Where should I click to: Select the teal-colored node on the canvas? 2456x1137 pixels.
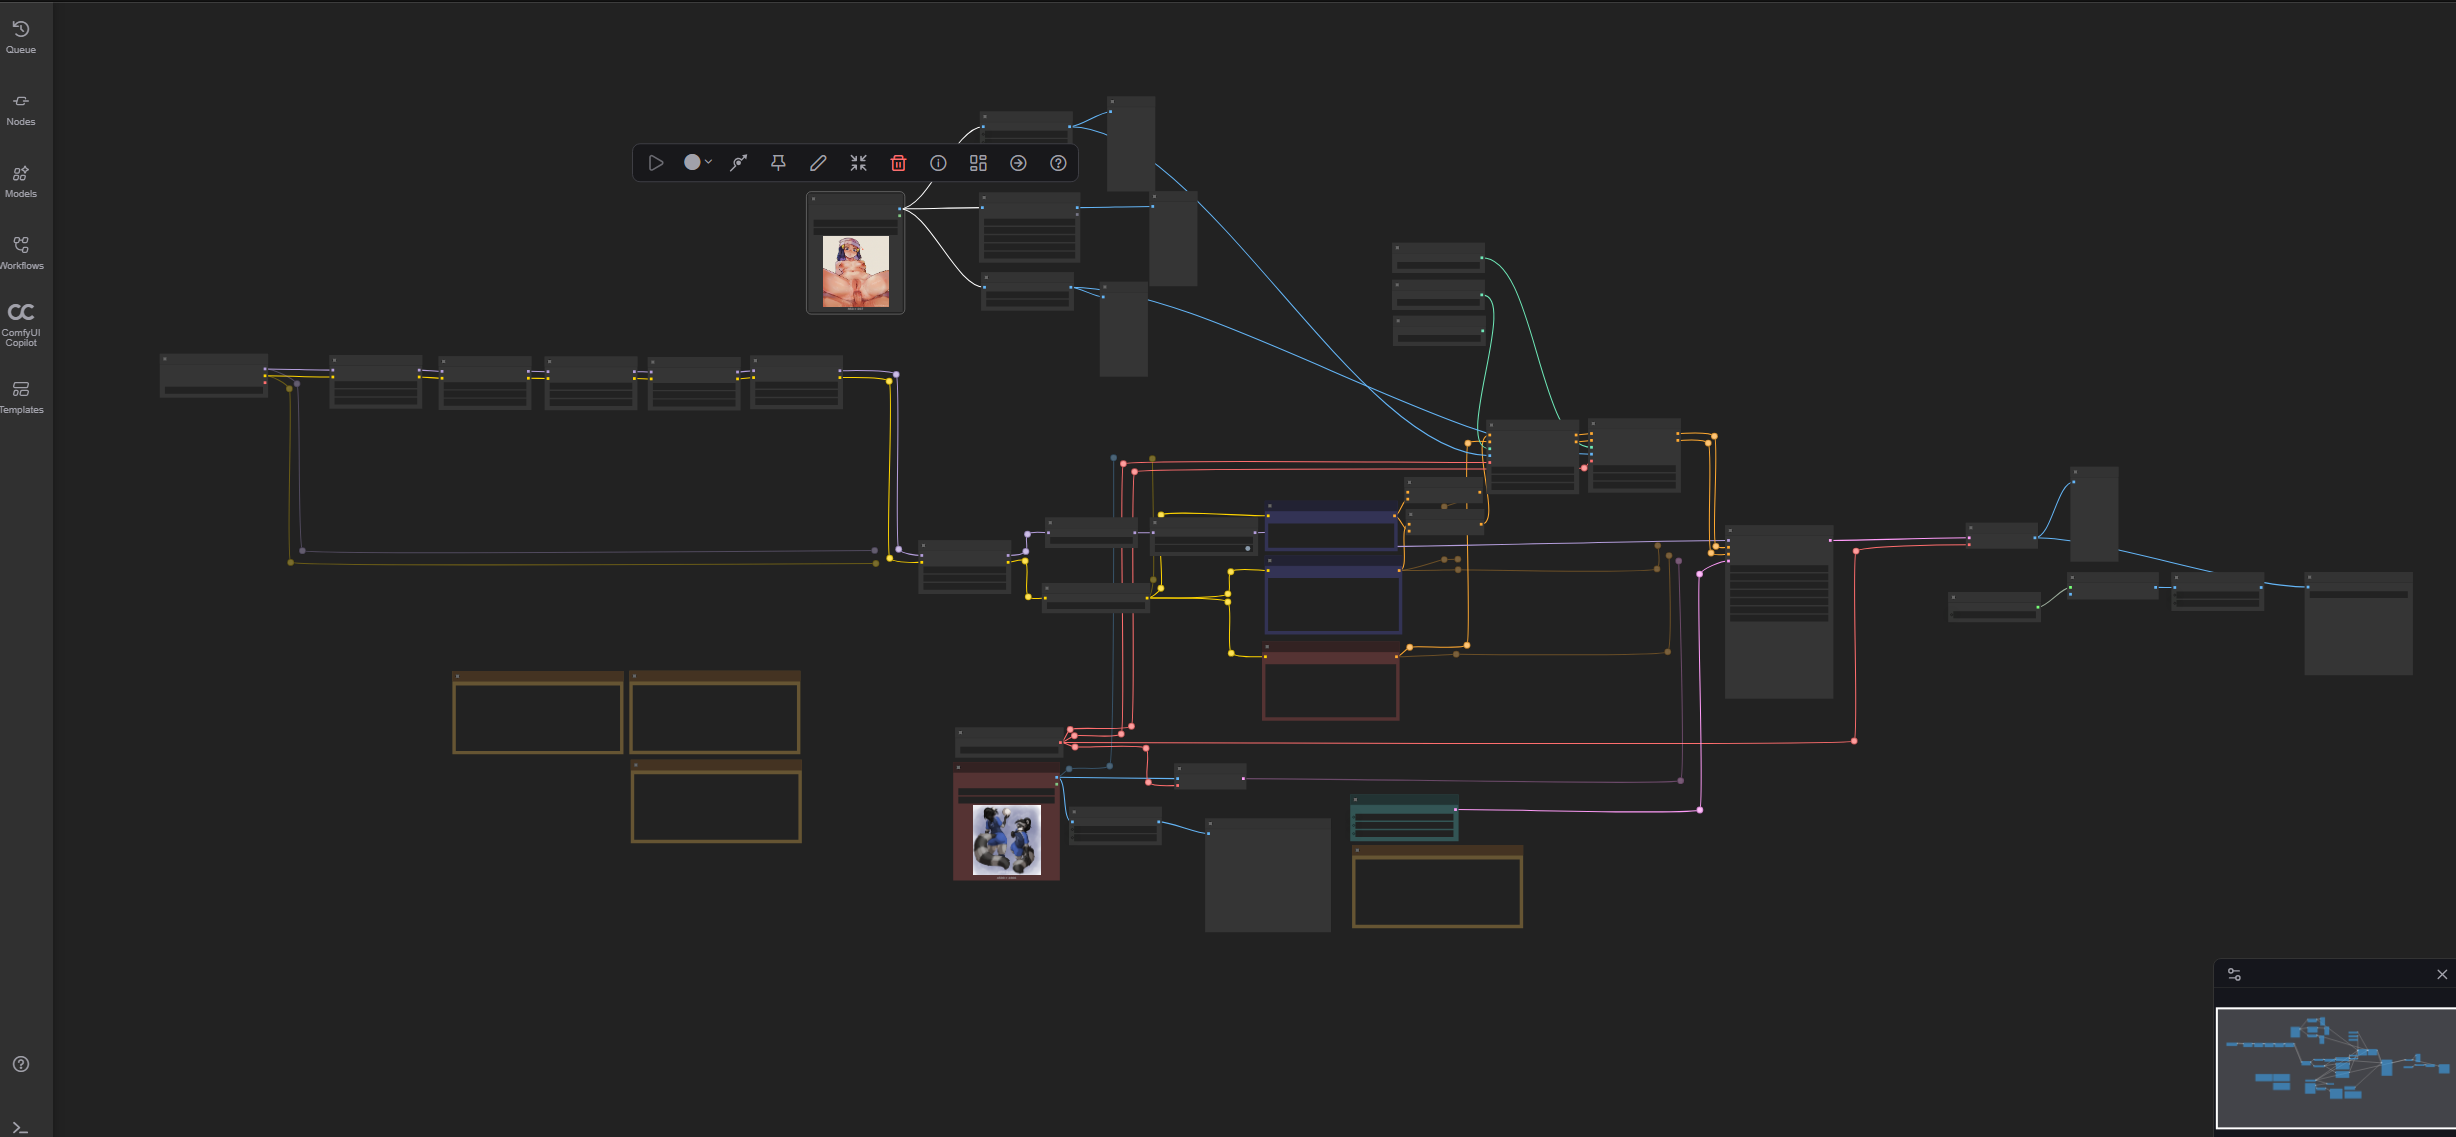[x=1404, y=818]
